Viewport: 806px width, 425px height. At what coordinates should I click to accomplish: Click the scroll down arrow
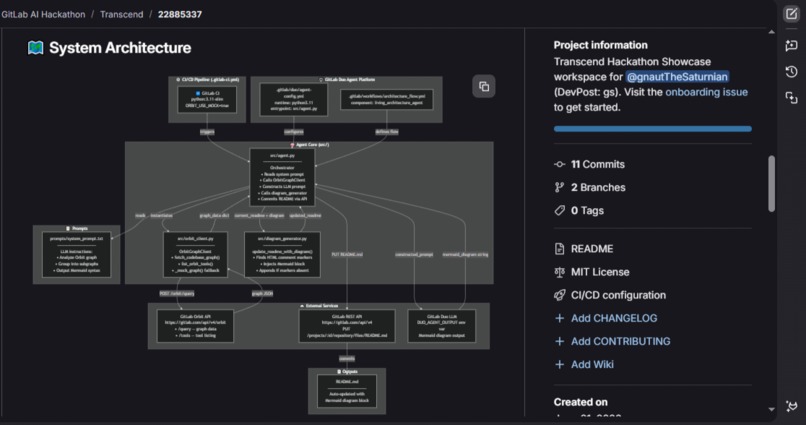(771, 410)
